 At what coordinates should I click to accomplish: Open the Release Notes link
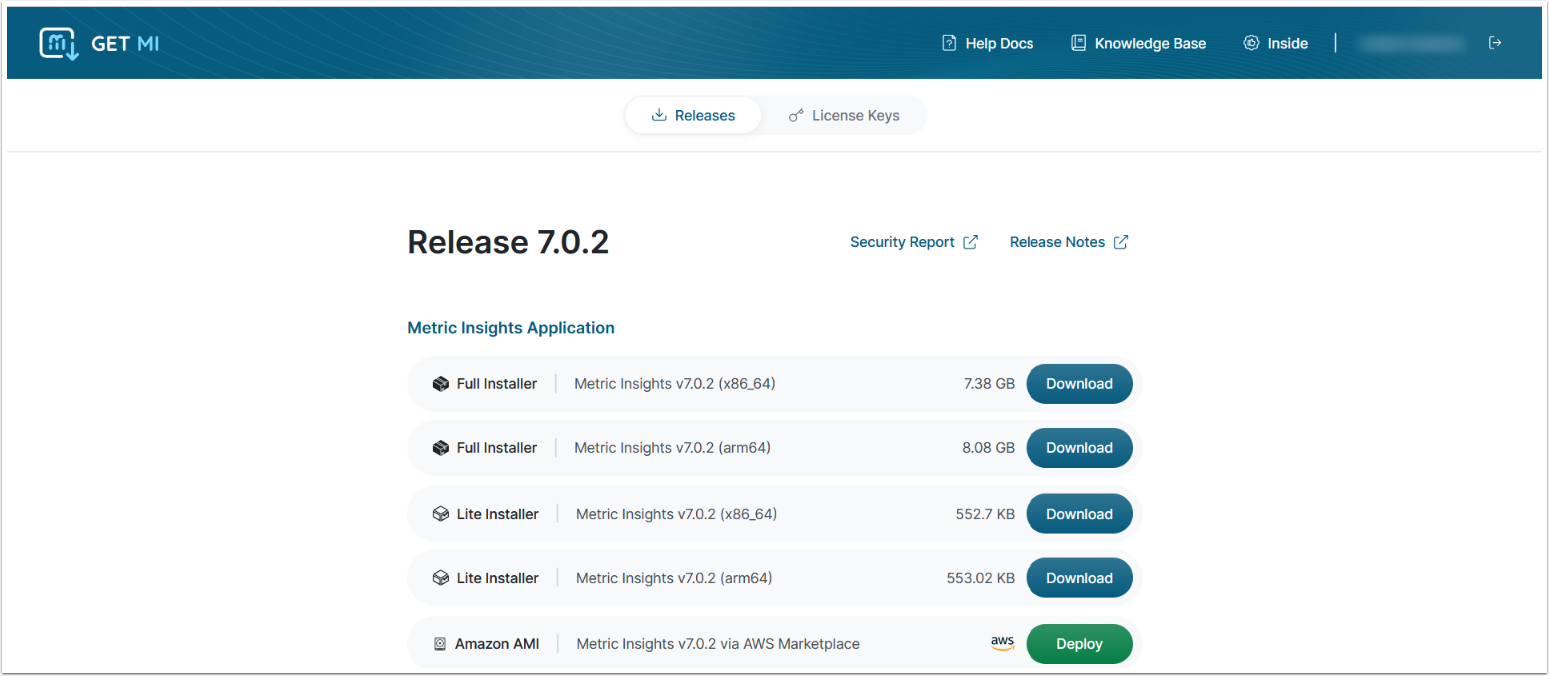(x=1057, y=242)
